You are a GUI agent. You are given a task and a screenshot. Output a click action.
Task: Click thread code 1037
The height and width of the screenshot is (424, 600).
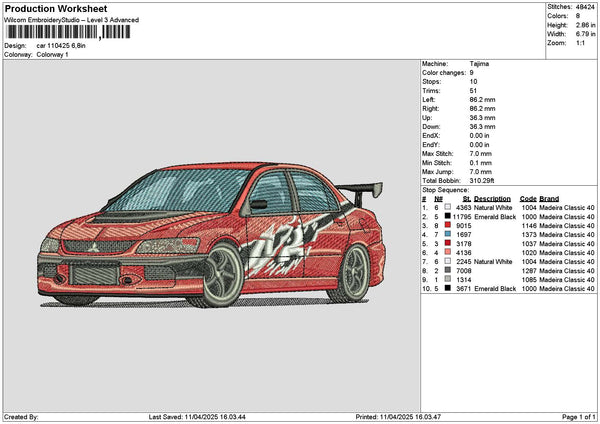coord(529,243)
